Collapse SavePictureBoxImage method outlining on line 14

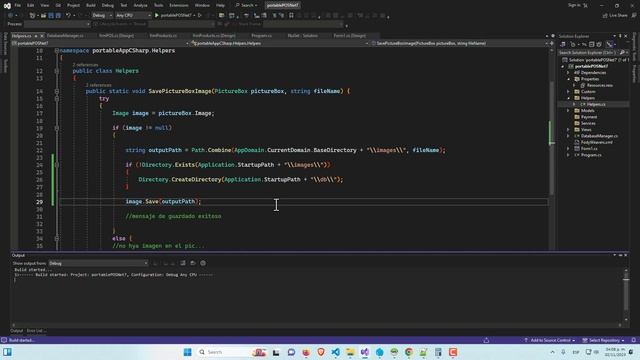point(57,91)
